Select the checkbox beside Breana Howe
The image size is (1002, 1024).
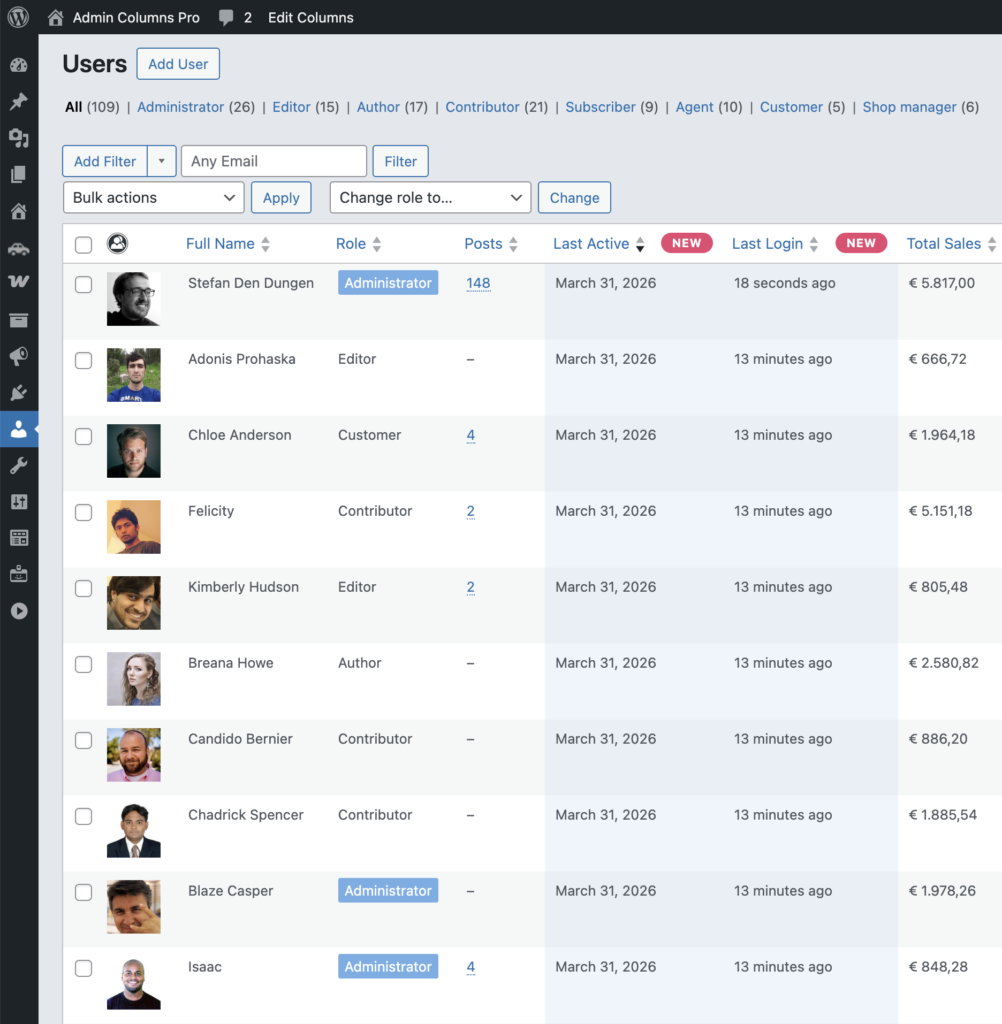tap(84, 664)
